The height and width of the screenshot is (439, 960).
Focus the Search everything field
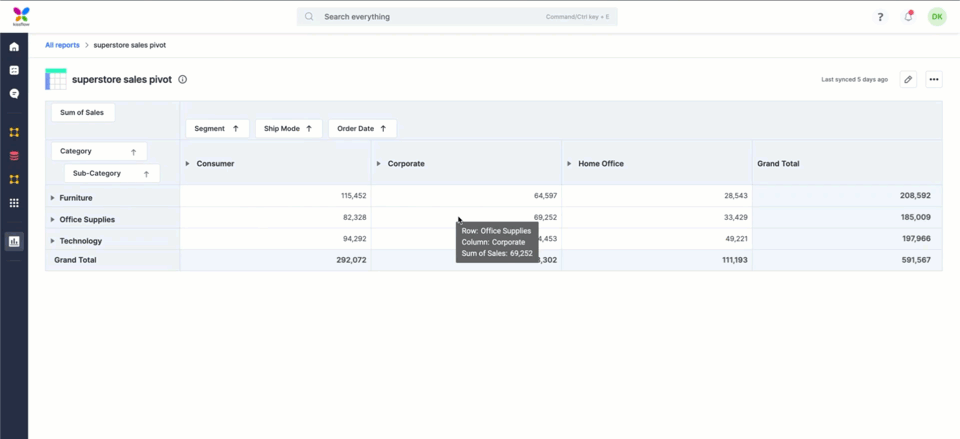[457, 17]
